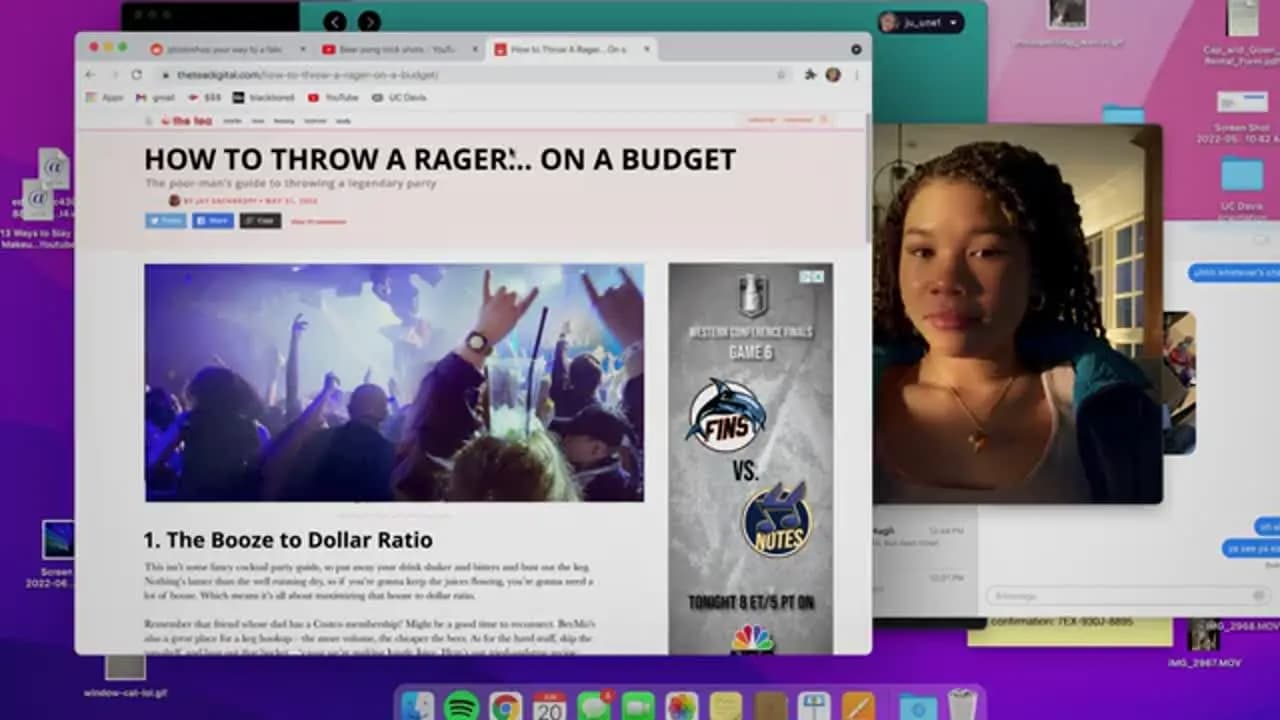This screenshot has height=720, width=1280.
Task: Open the UC Davis bookmark
Action: [399, 98]
